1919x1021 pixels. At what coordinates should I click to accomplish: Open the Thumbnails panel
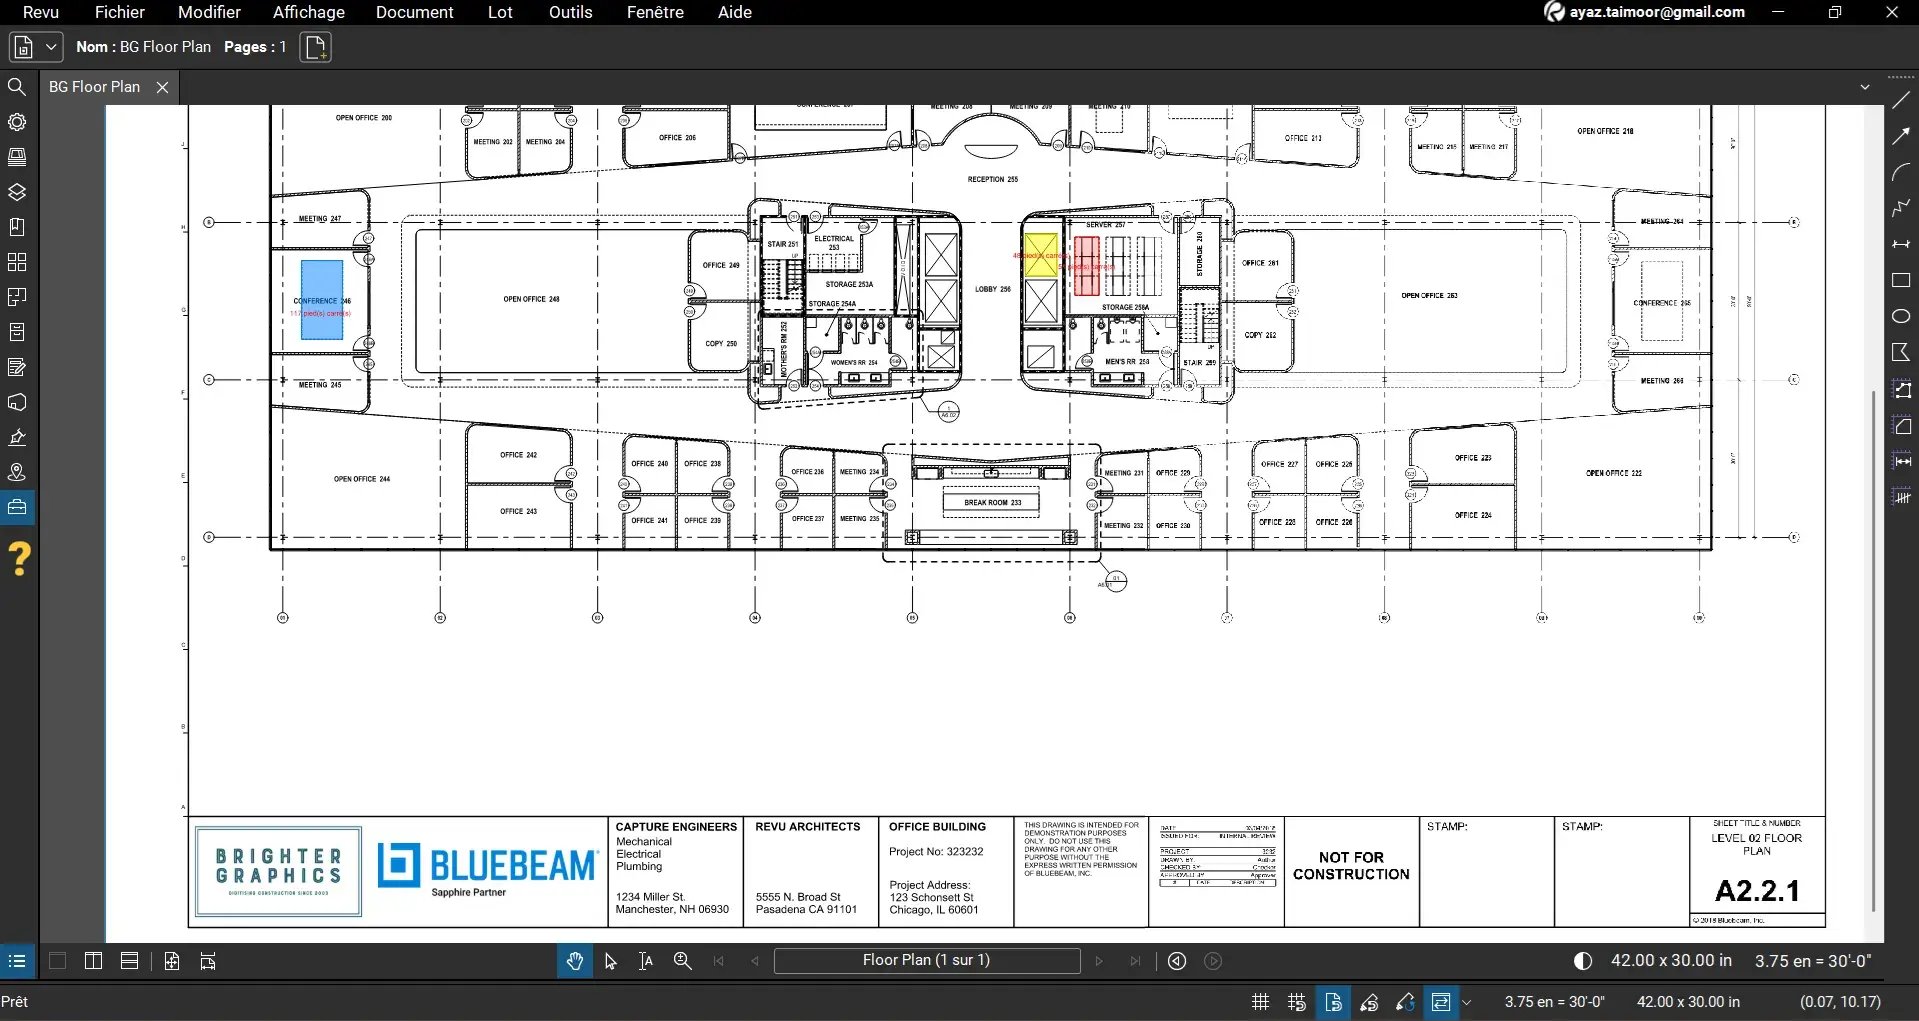click(17, 262)
